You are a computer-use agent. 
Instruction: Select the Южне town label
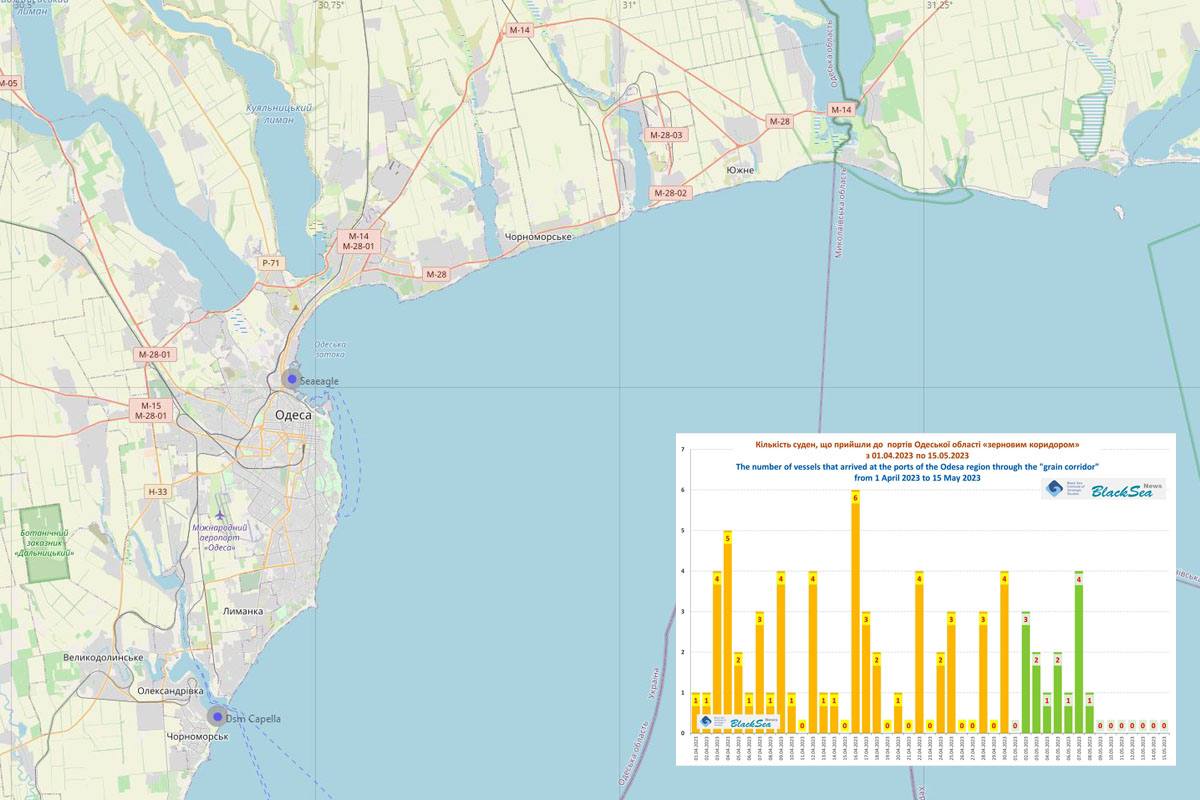(741, 171)
